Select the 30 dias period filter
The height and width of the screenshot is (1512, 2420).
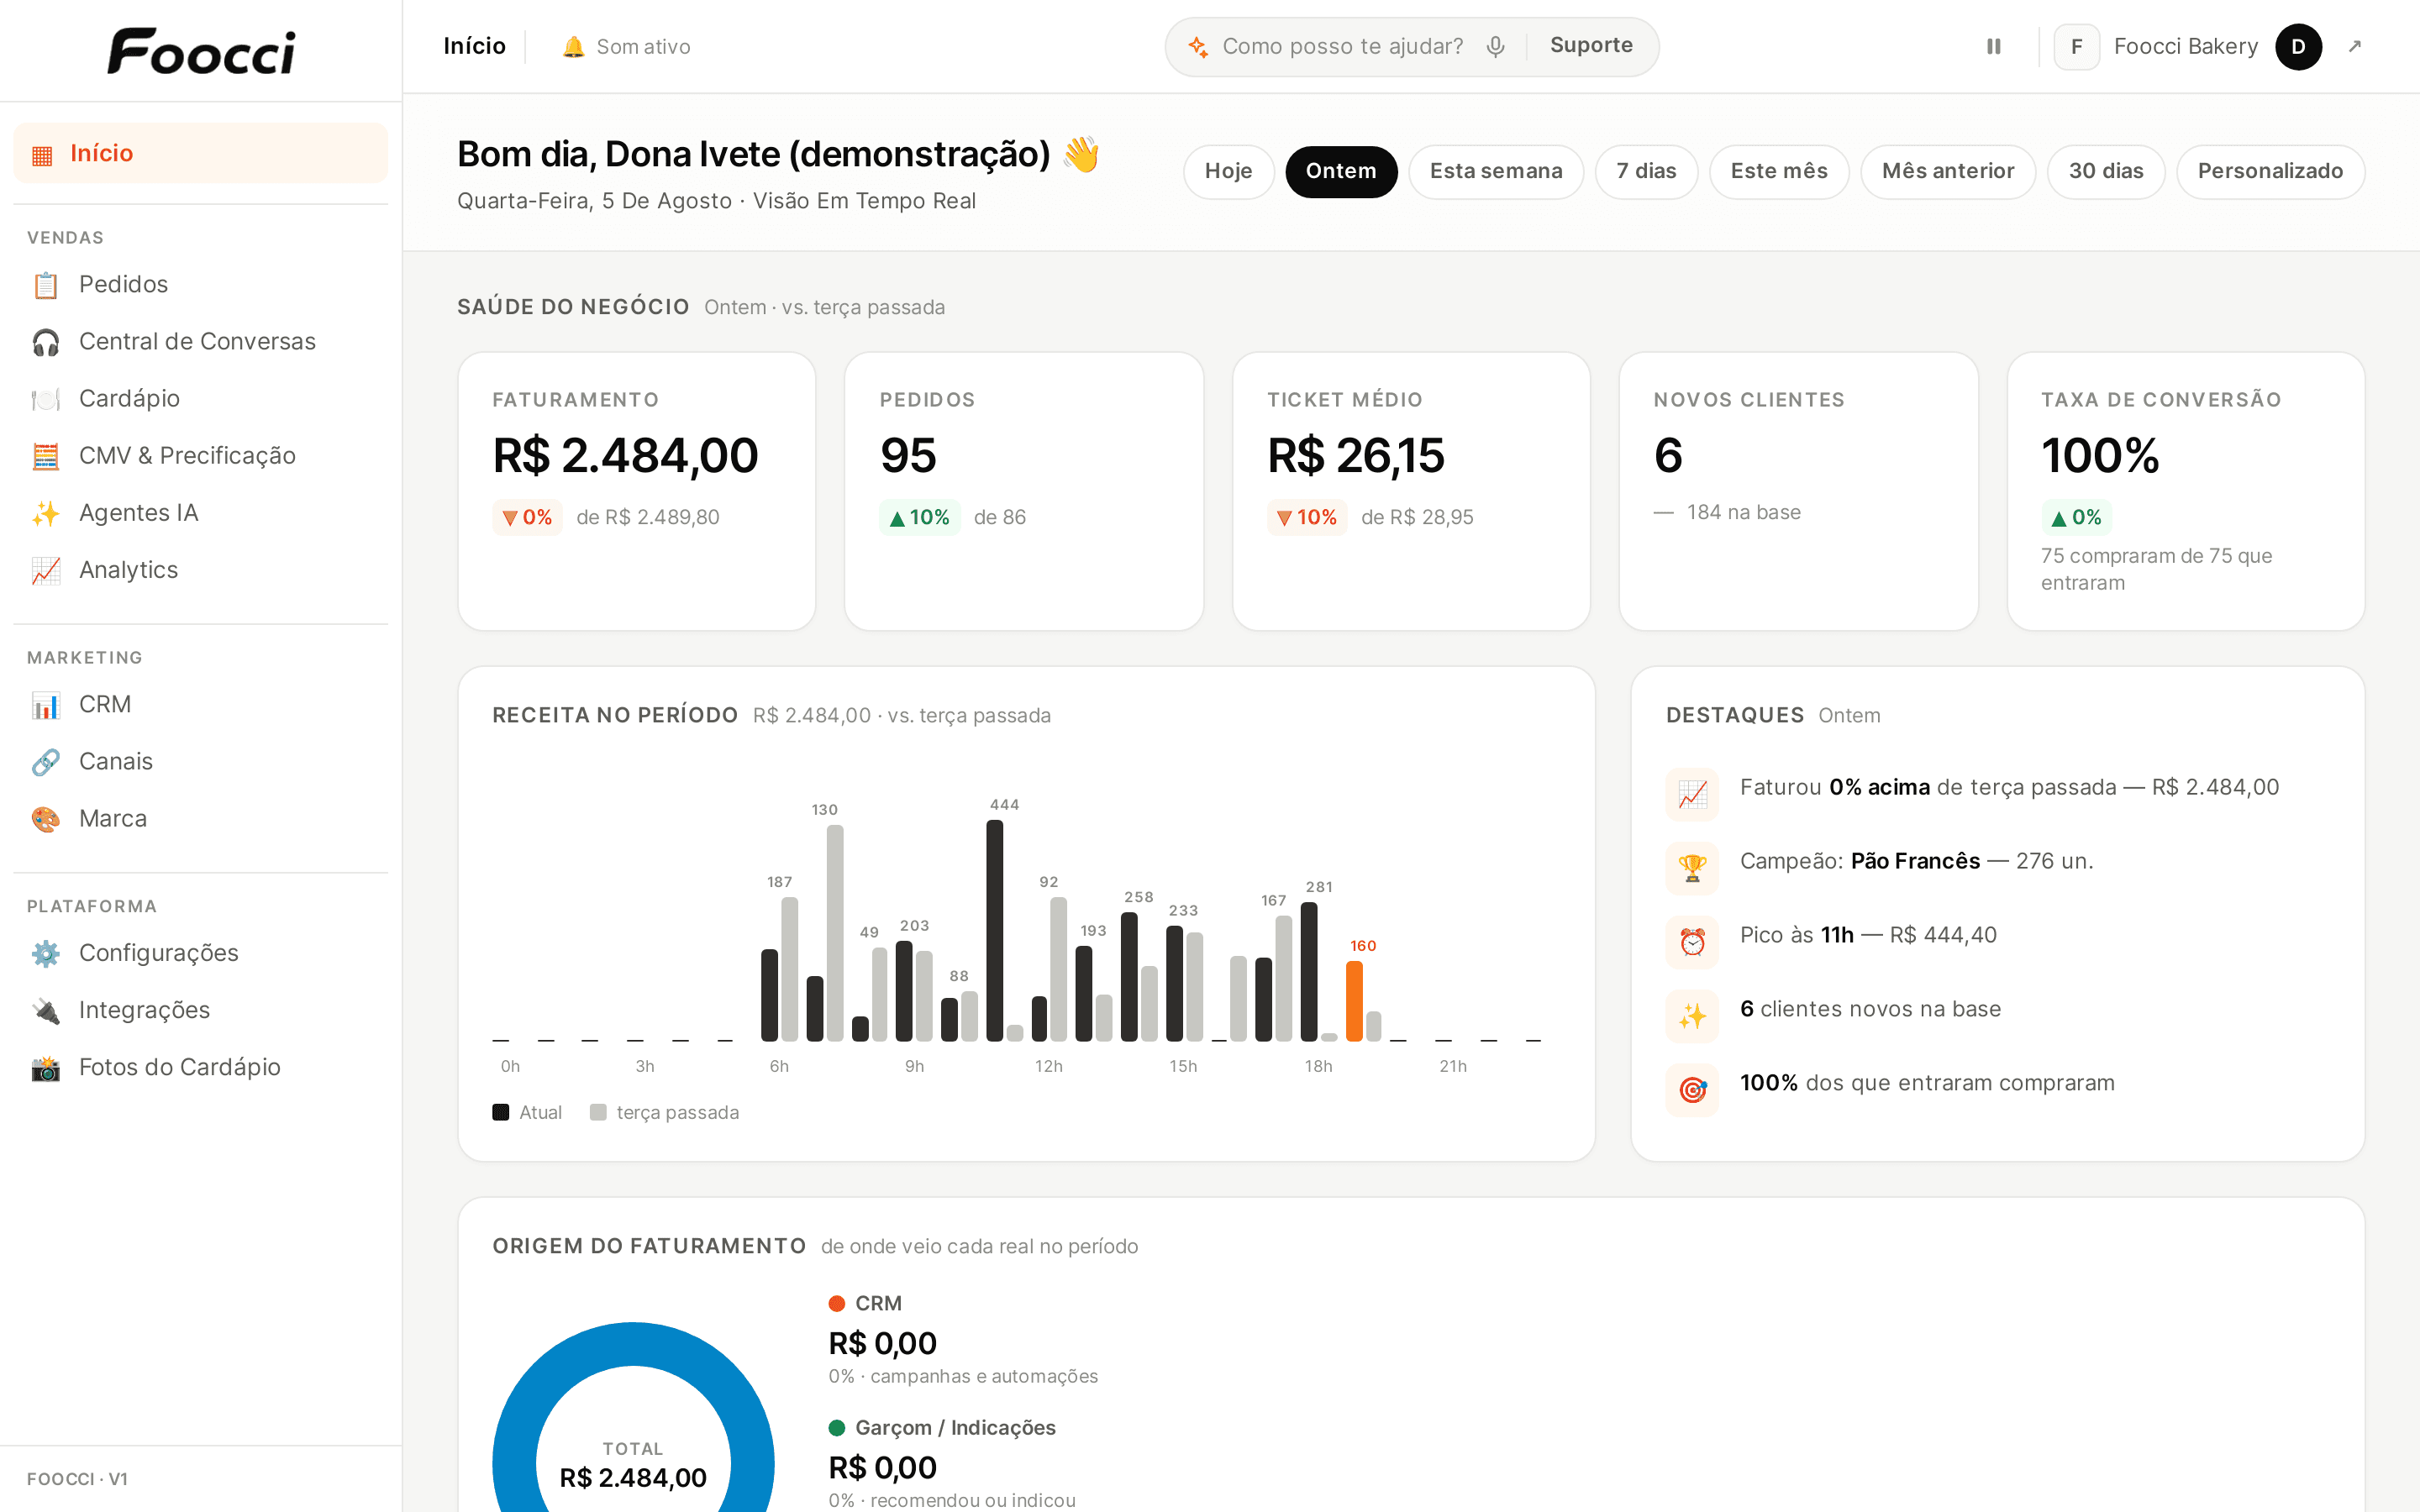tap(2106, 171)
